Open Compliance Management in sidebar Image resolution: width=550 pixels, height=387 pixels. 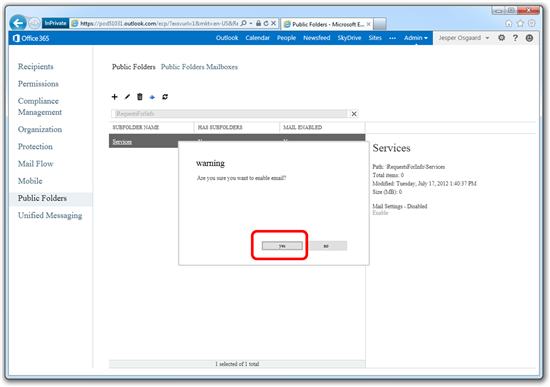tap(40, 107)
